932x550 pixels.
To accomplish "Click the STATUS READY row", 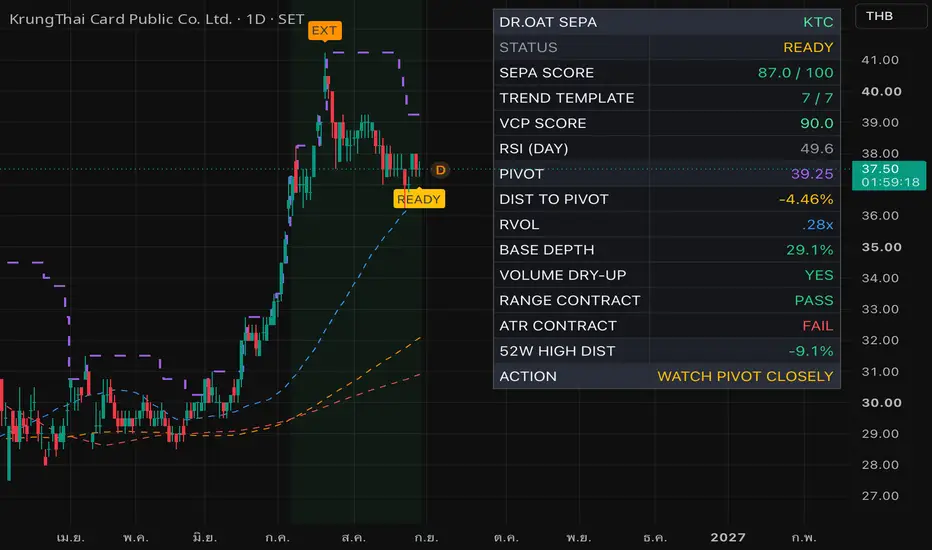I will point(666,48).
